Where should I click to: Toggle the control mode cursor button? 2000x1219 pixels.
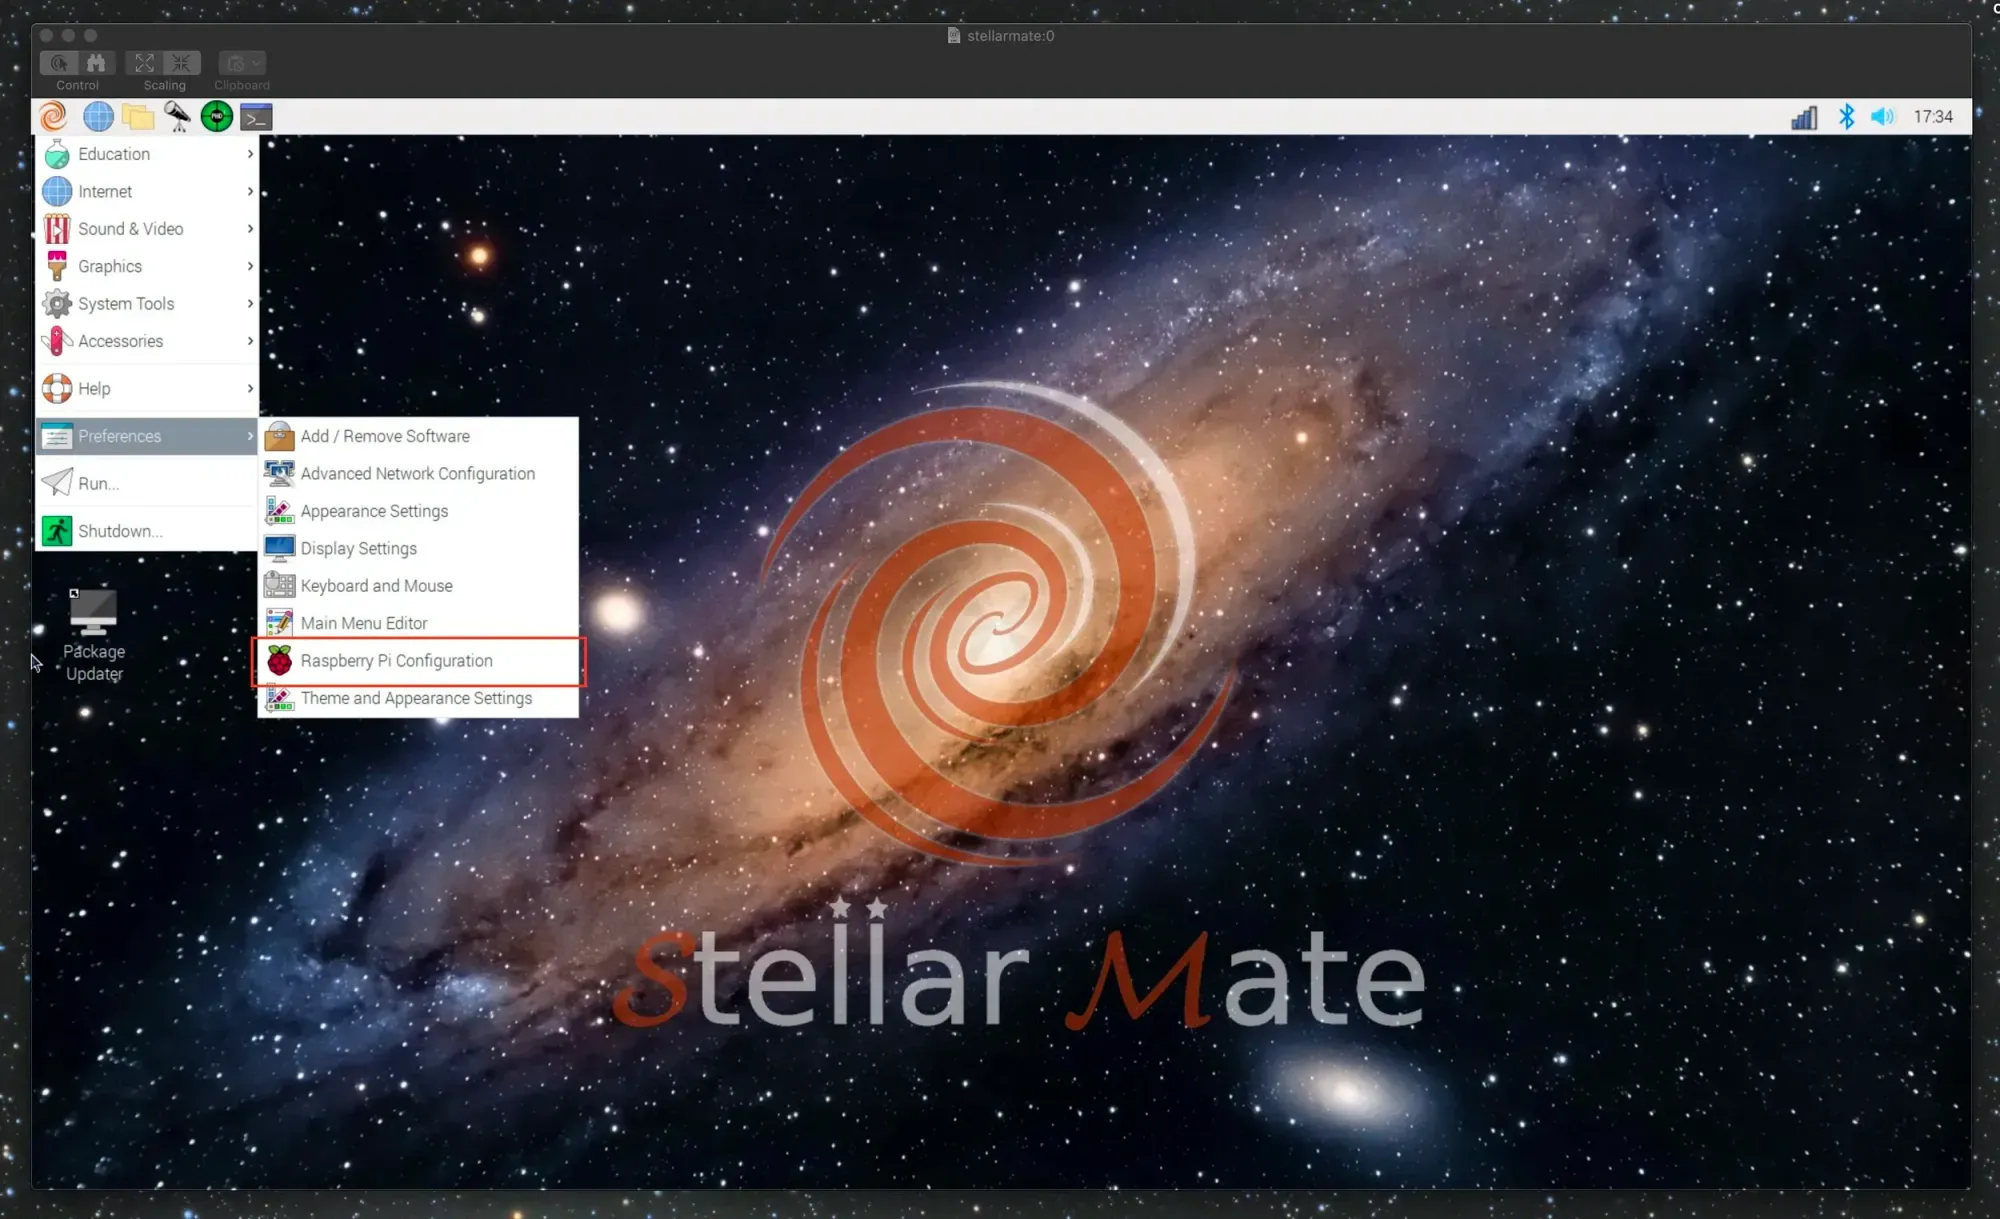click(59, 63)
